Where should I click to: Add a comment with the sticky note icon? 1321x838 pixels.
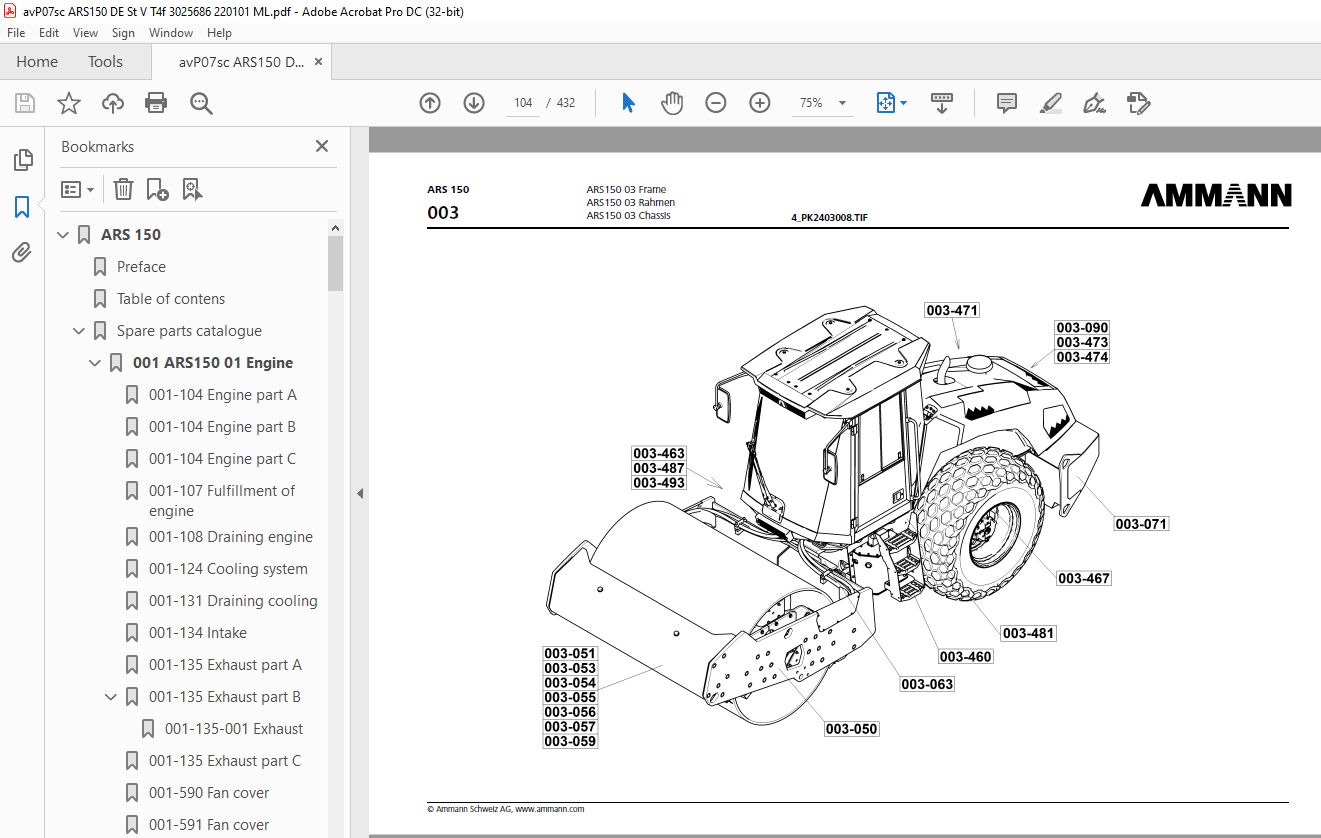pos(1007,103)
